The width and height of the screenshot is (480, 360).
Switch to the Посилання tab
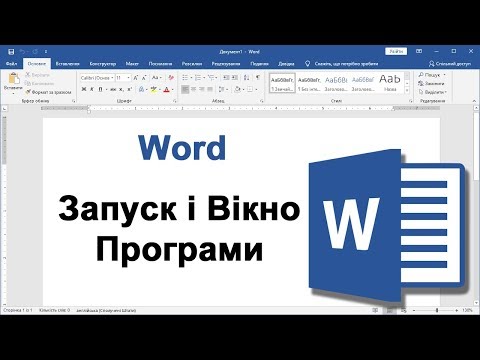click(x=160, y=63)
